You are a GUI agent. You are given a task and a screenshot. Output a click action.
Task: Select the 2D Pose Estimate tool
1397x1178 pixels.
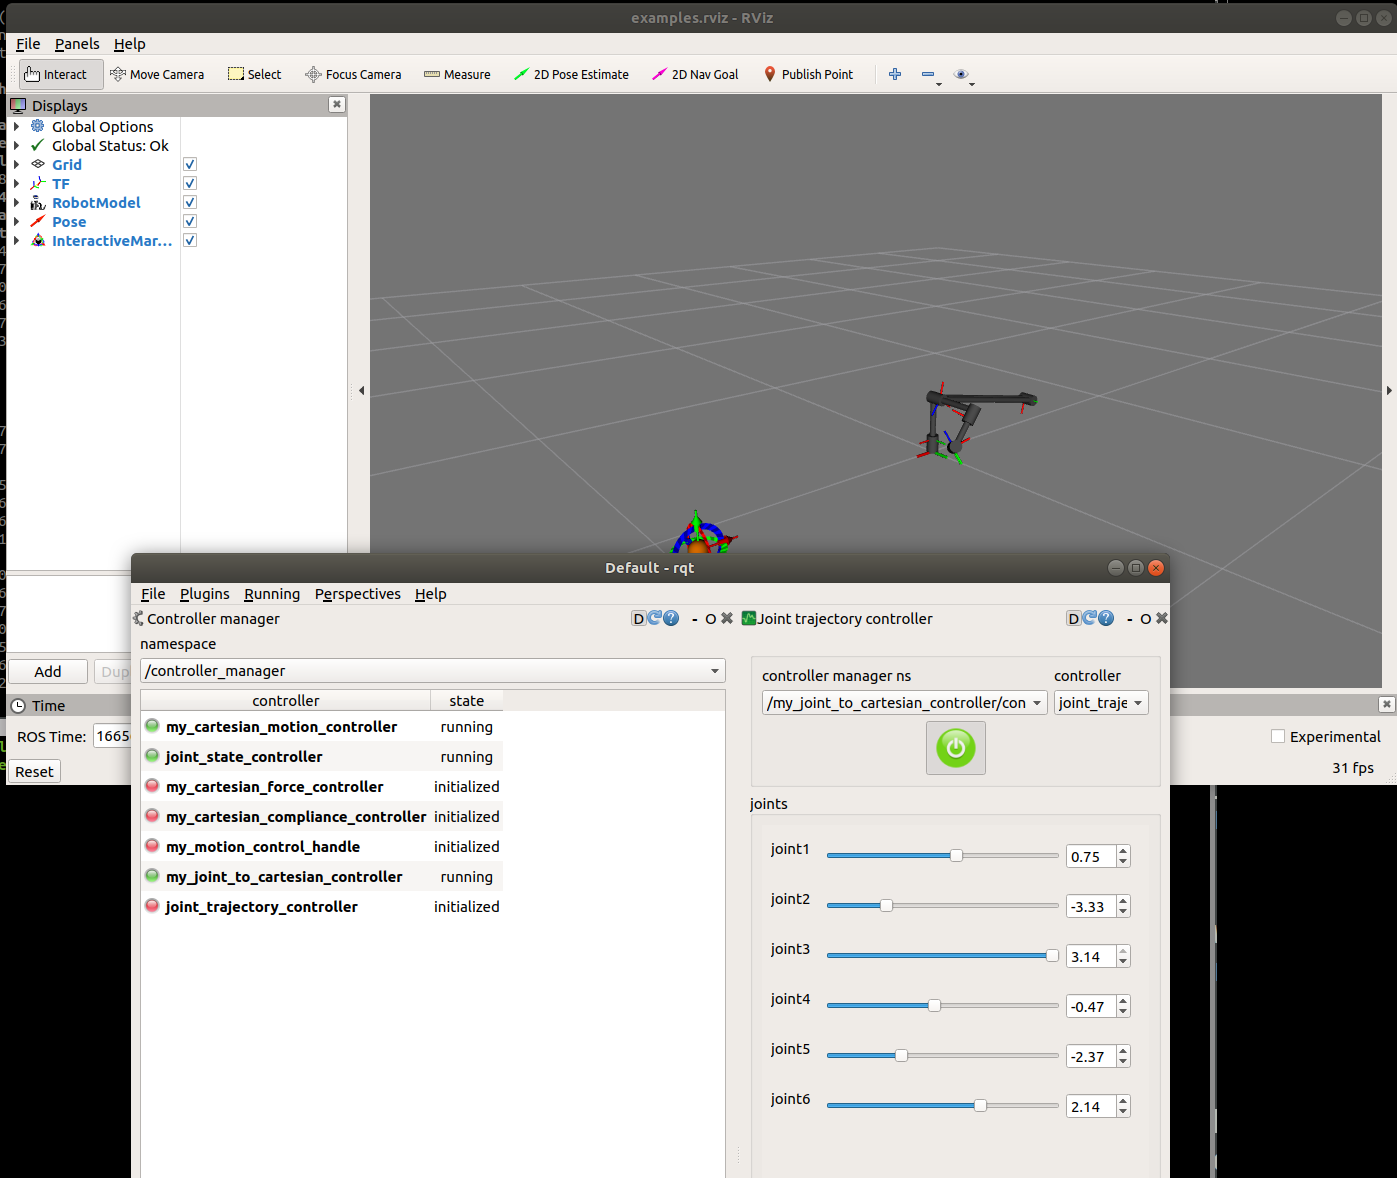[571, 74]
